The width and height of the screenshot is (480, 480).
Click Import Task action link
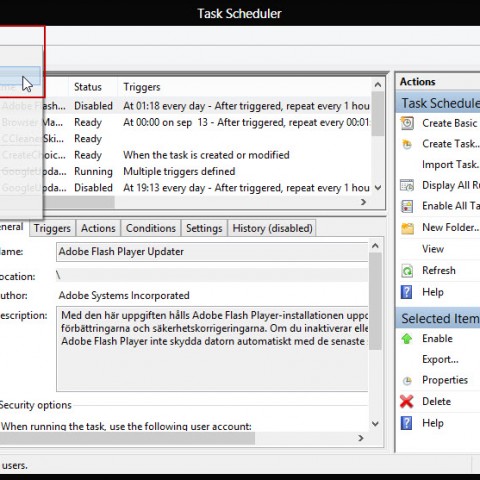[x=450, y=165]
